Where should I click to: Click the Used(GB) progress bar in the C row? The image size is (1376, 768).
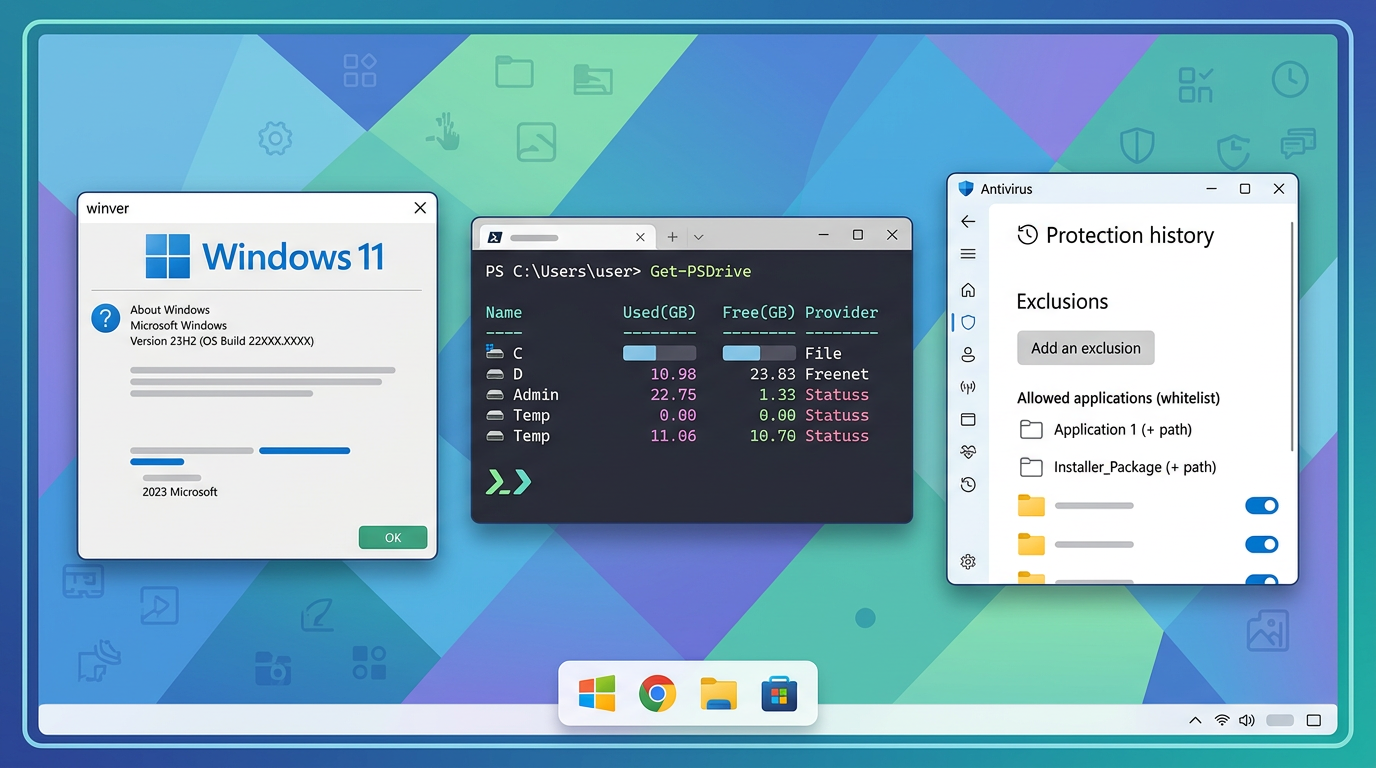point(660,353)
